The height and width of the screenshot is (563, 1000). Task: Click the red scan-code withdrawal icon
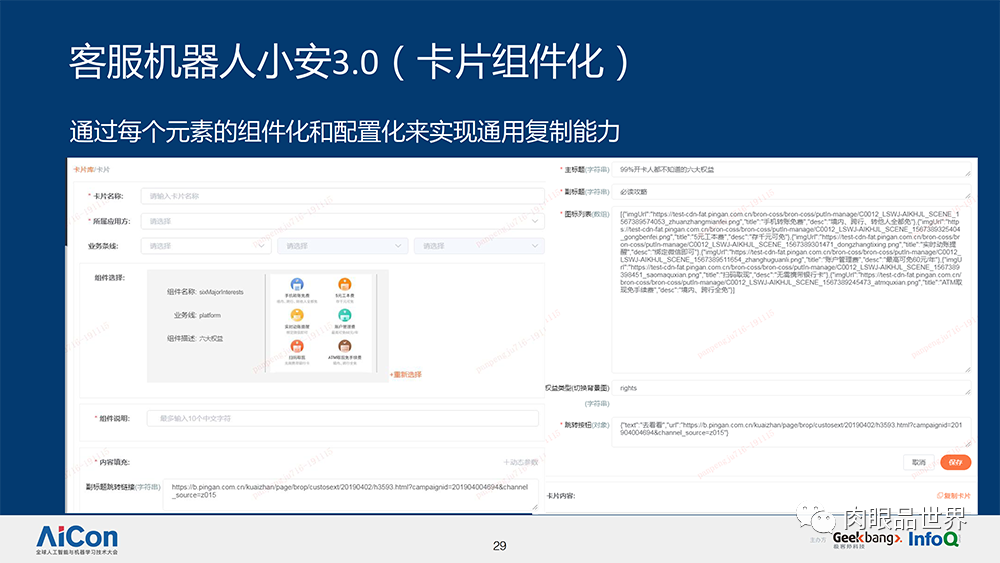click(297, 346)
